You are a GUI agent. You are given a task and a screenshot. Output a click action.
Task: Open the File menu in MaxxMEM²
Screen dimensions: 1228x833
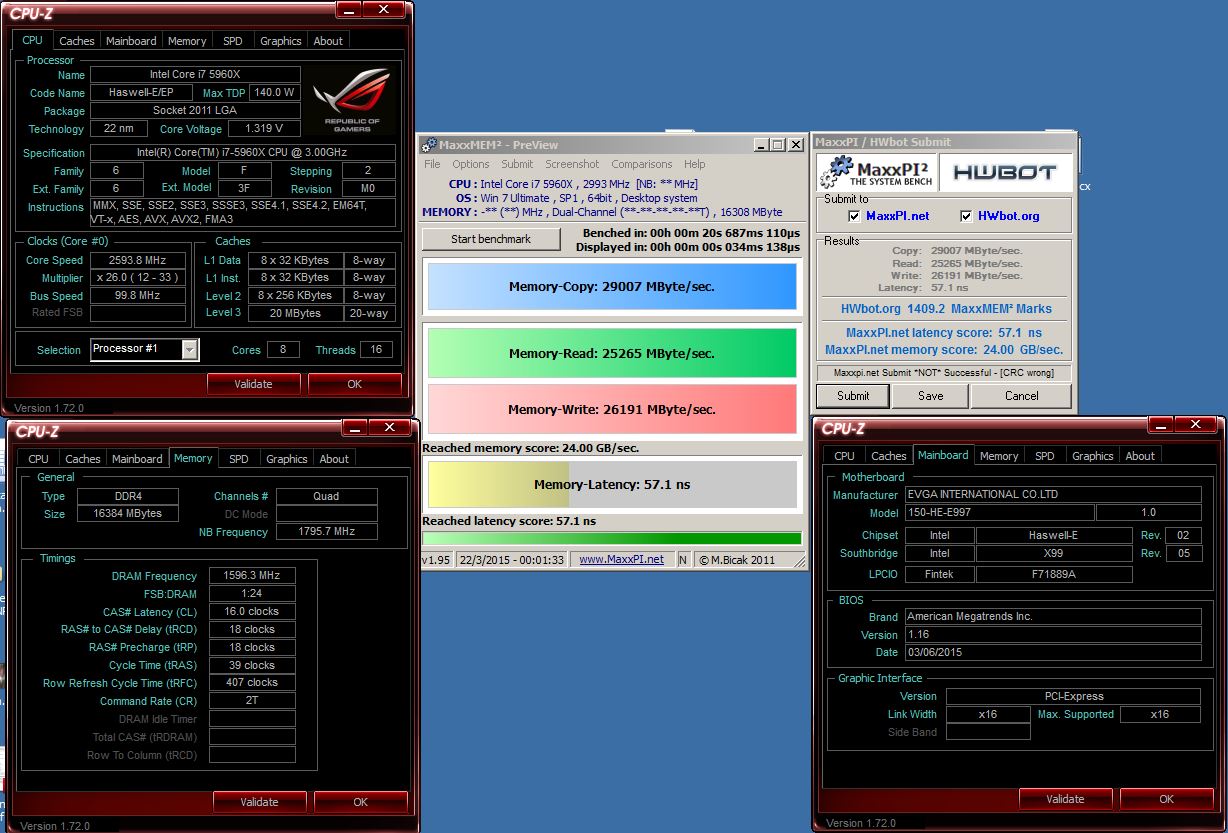click(432, 164)
